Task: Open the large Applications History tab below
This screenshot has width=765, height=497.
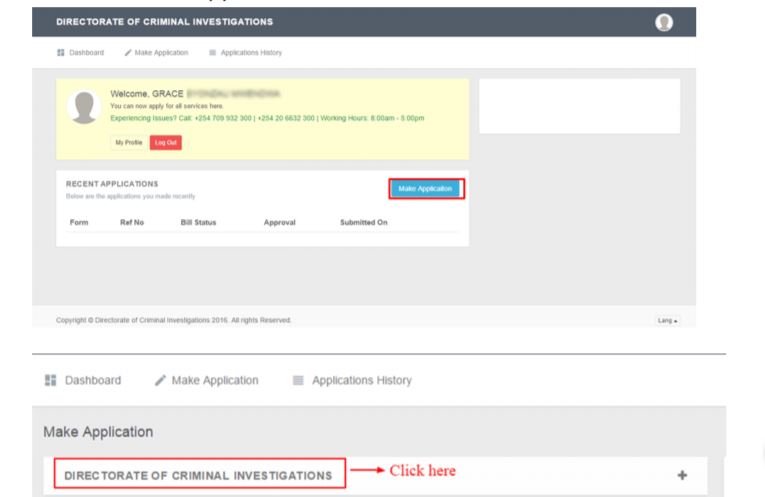Action: [362, 380]
